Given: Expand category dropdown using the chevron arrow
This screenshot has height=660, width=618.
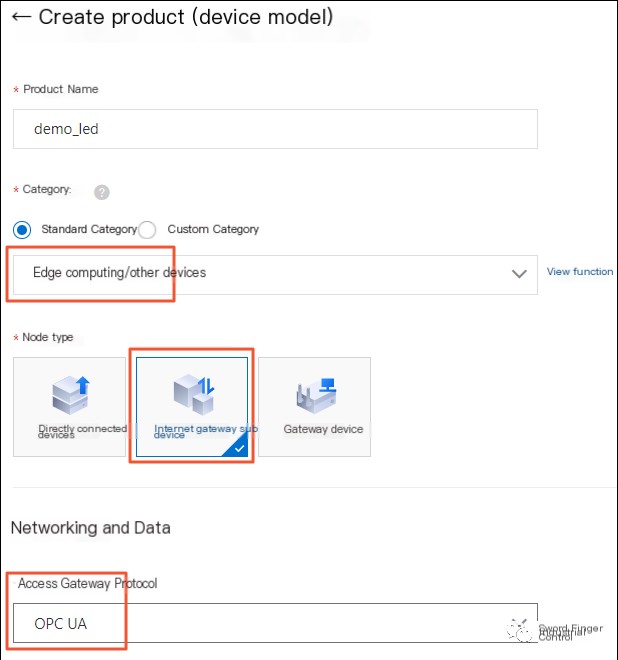Looking at the screenshot, I should [519, 274].
